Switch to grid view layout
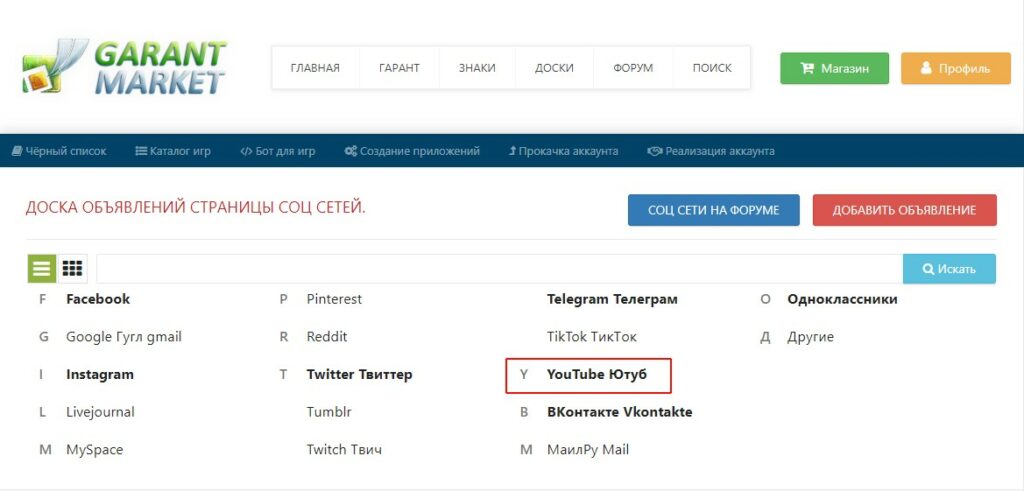 72,269
